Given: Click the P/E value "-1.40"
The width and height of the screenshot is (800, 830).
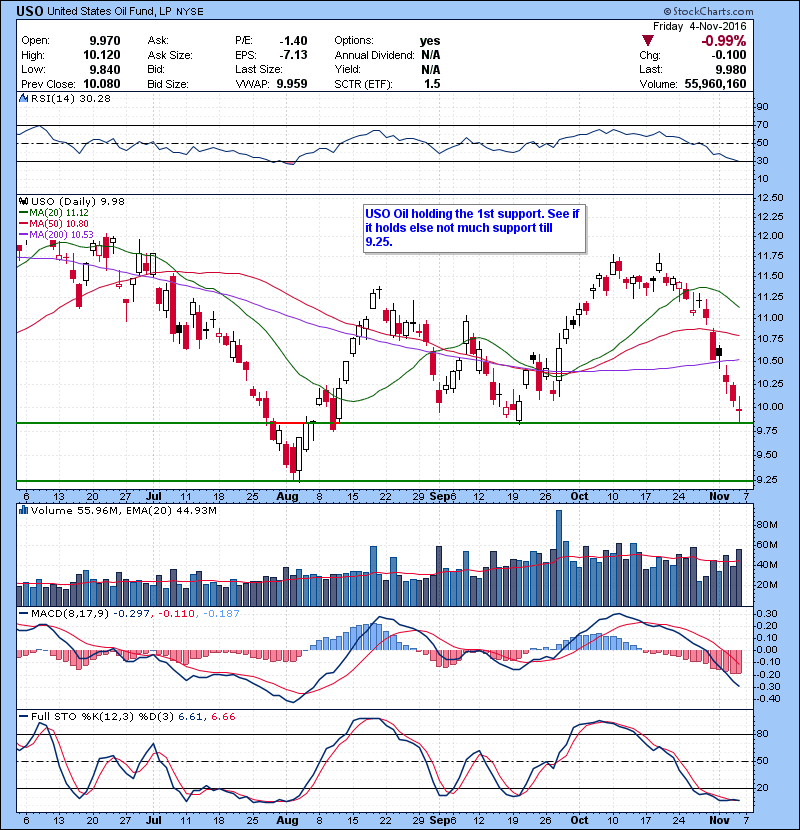Looking at the screenshot, I should pyautogui.click(x=293, y=41).
